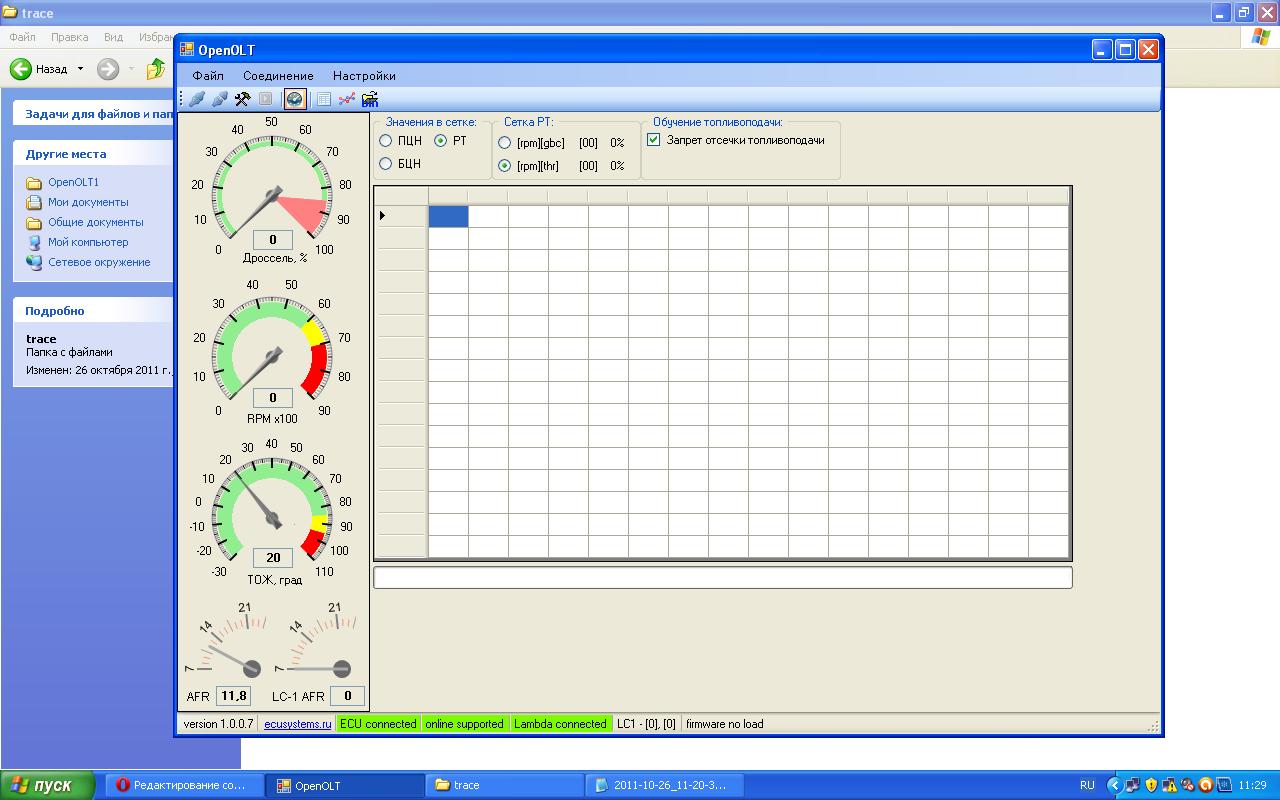Viewport: 1280px width, 800px height.
Task: Open settings via hammer and wrench icon
Action: point(242,99)
